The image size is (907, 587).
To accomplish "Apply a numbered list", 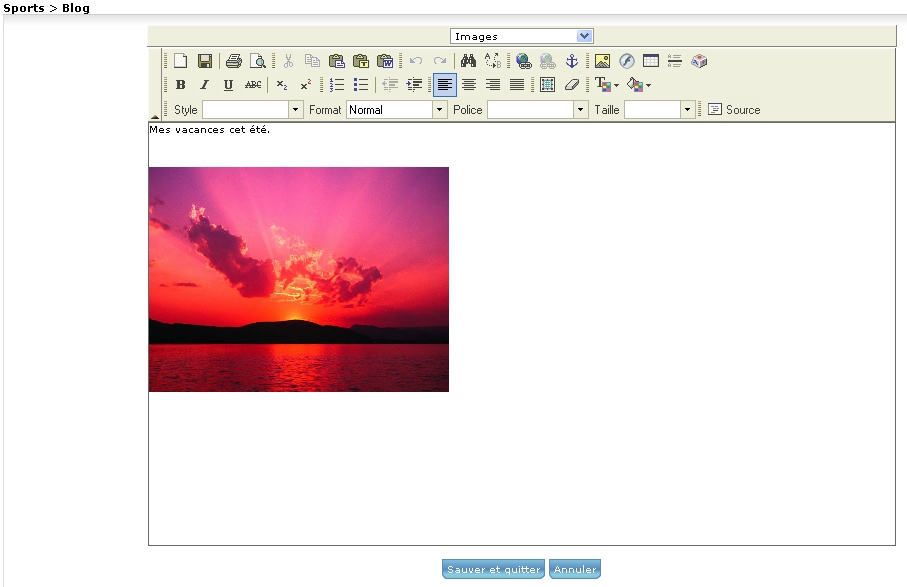I will click(337, 85).
